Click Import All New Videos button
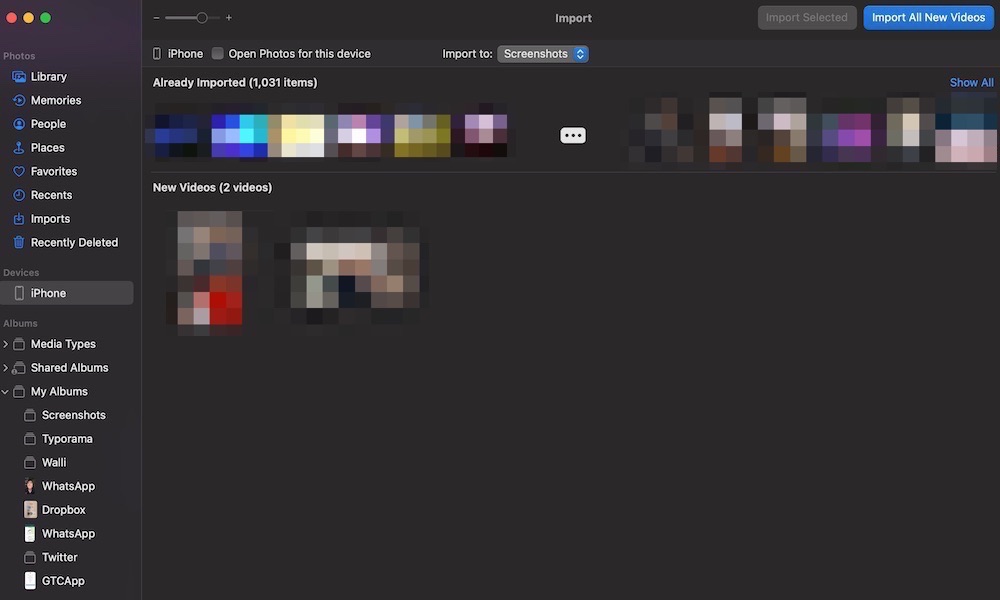 click(928, 18)
